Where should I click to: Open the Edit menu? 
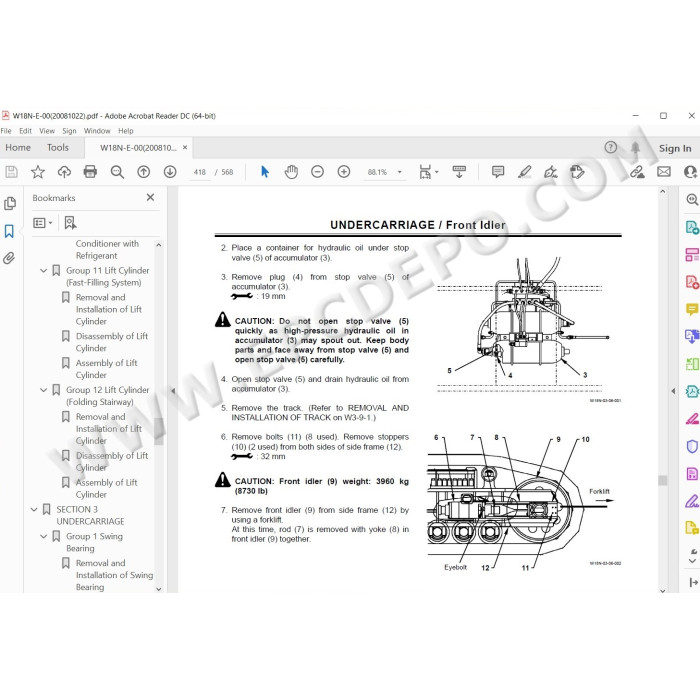[25, 131]
